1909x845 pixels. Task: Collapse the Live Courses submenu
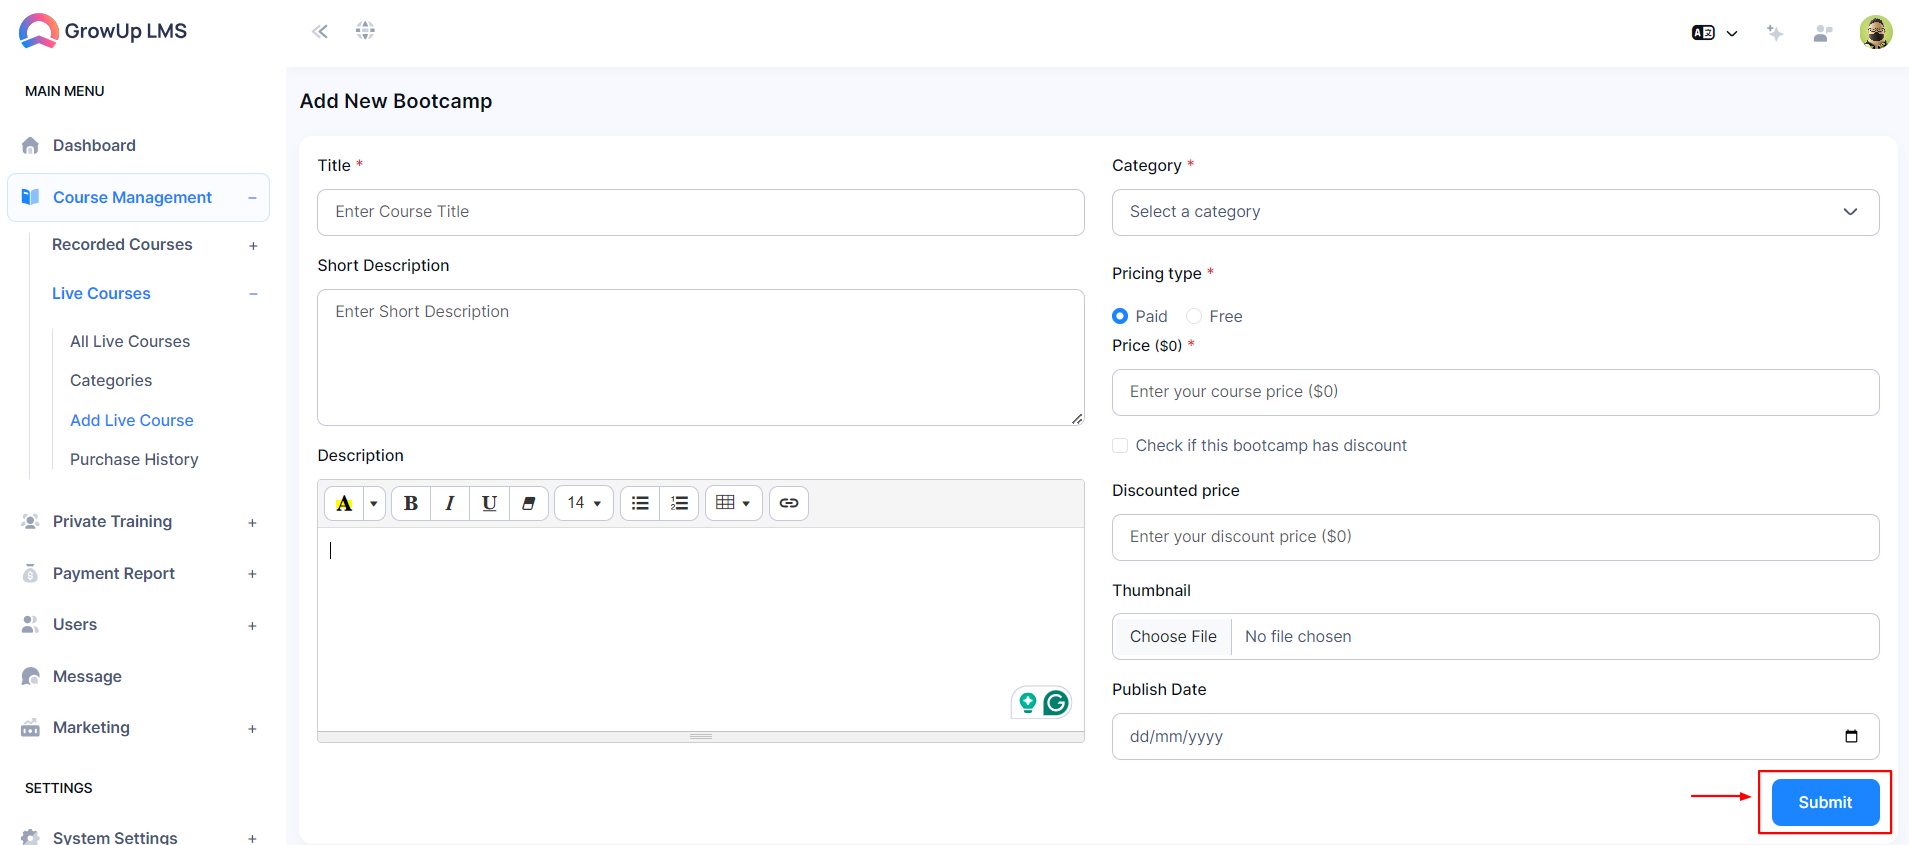click(253, 294)
